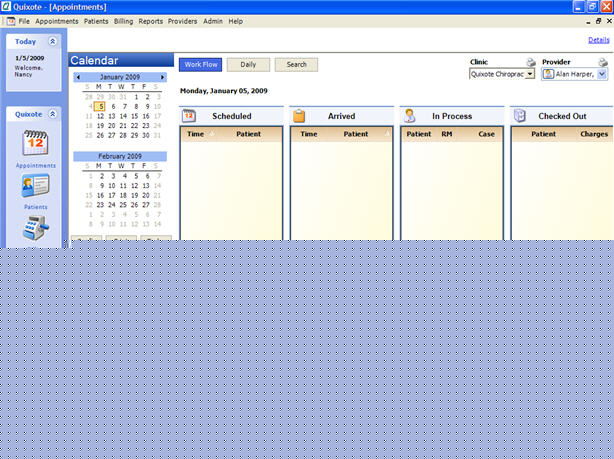Click the Arrived clipboard icon

[x=299, y=116]
